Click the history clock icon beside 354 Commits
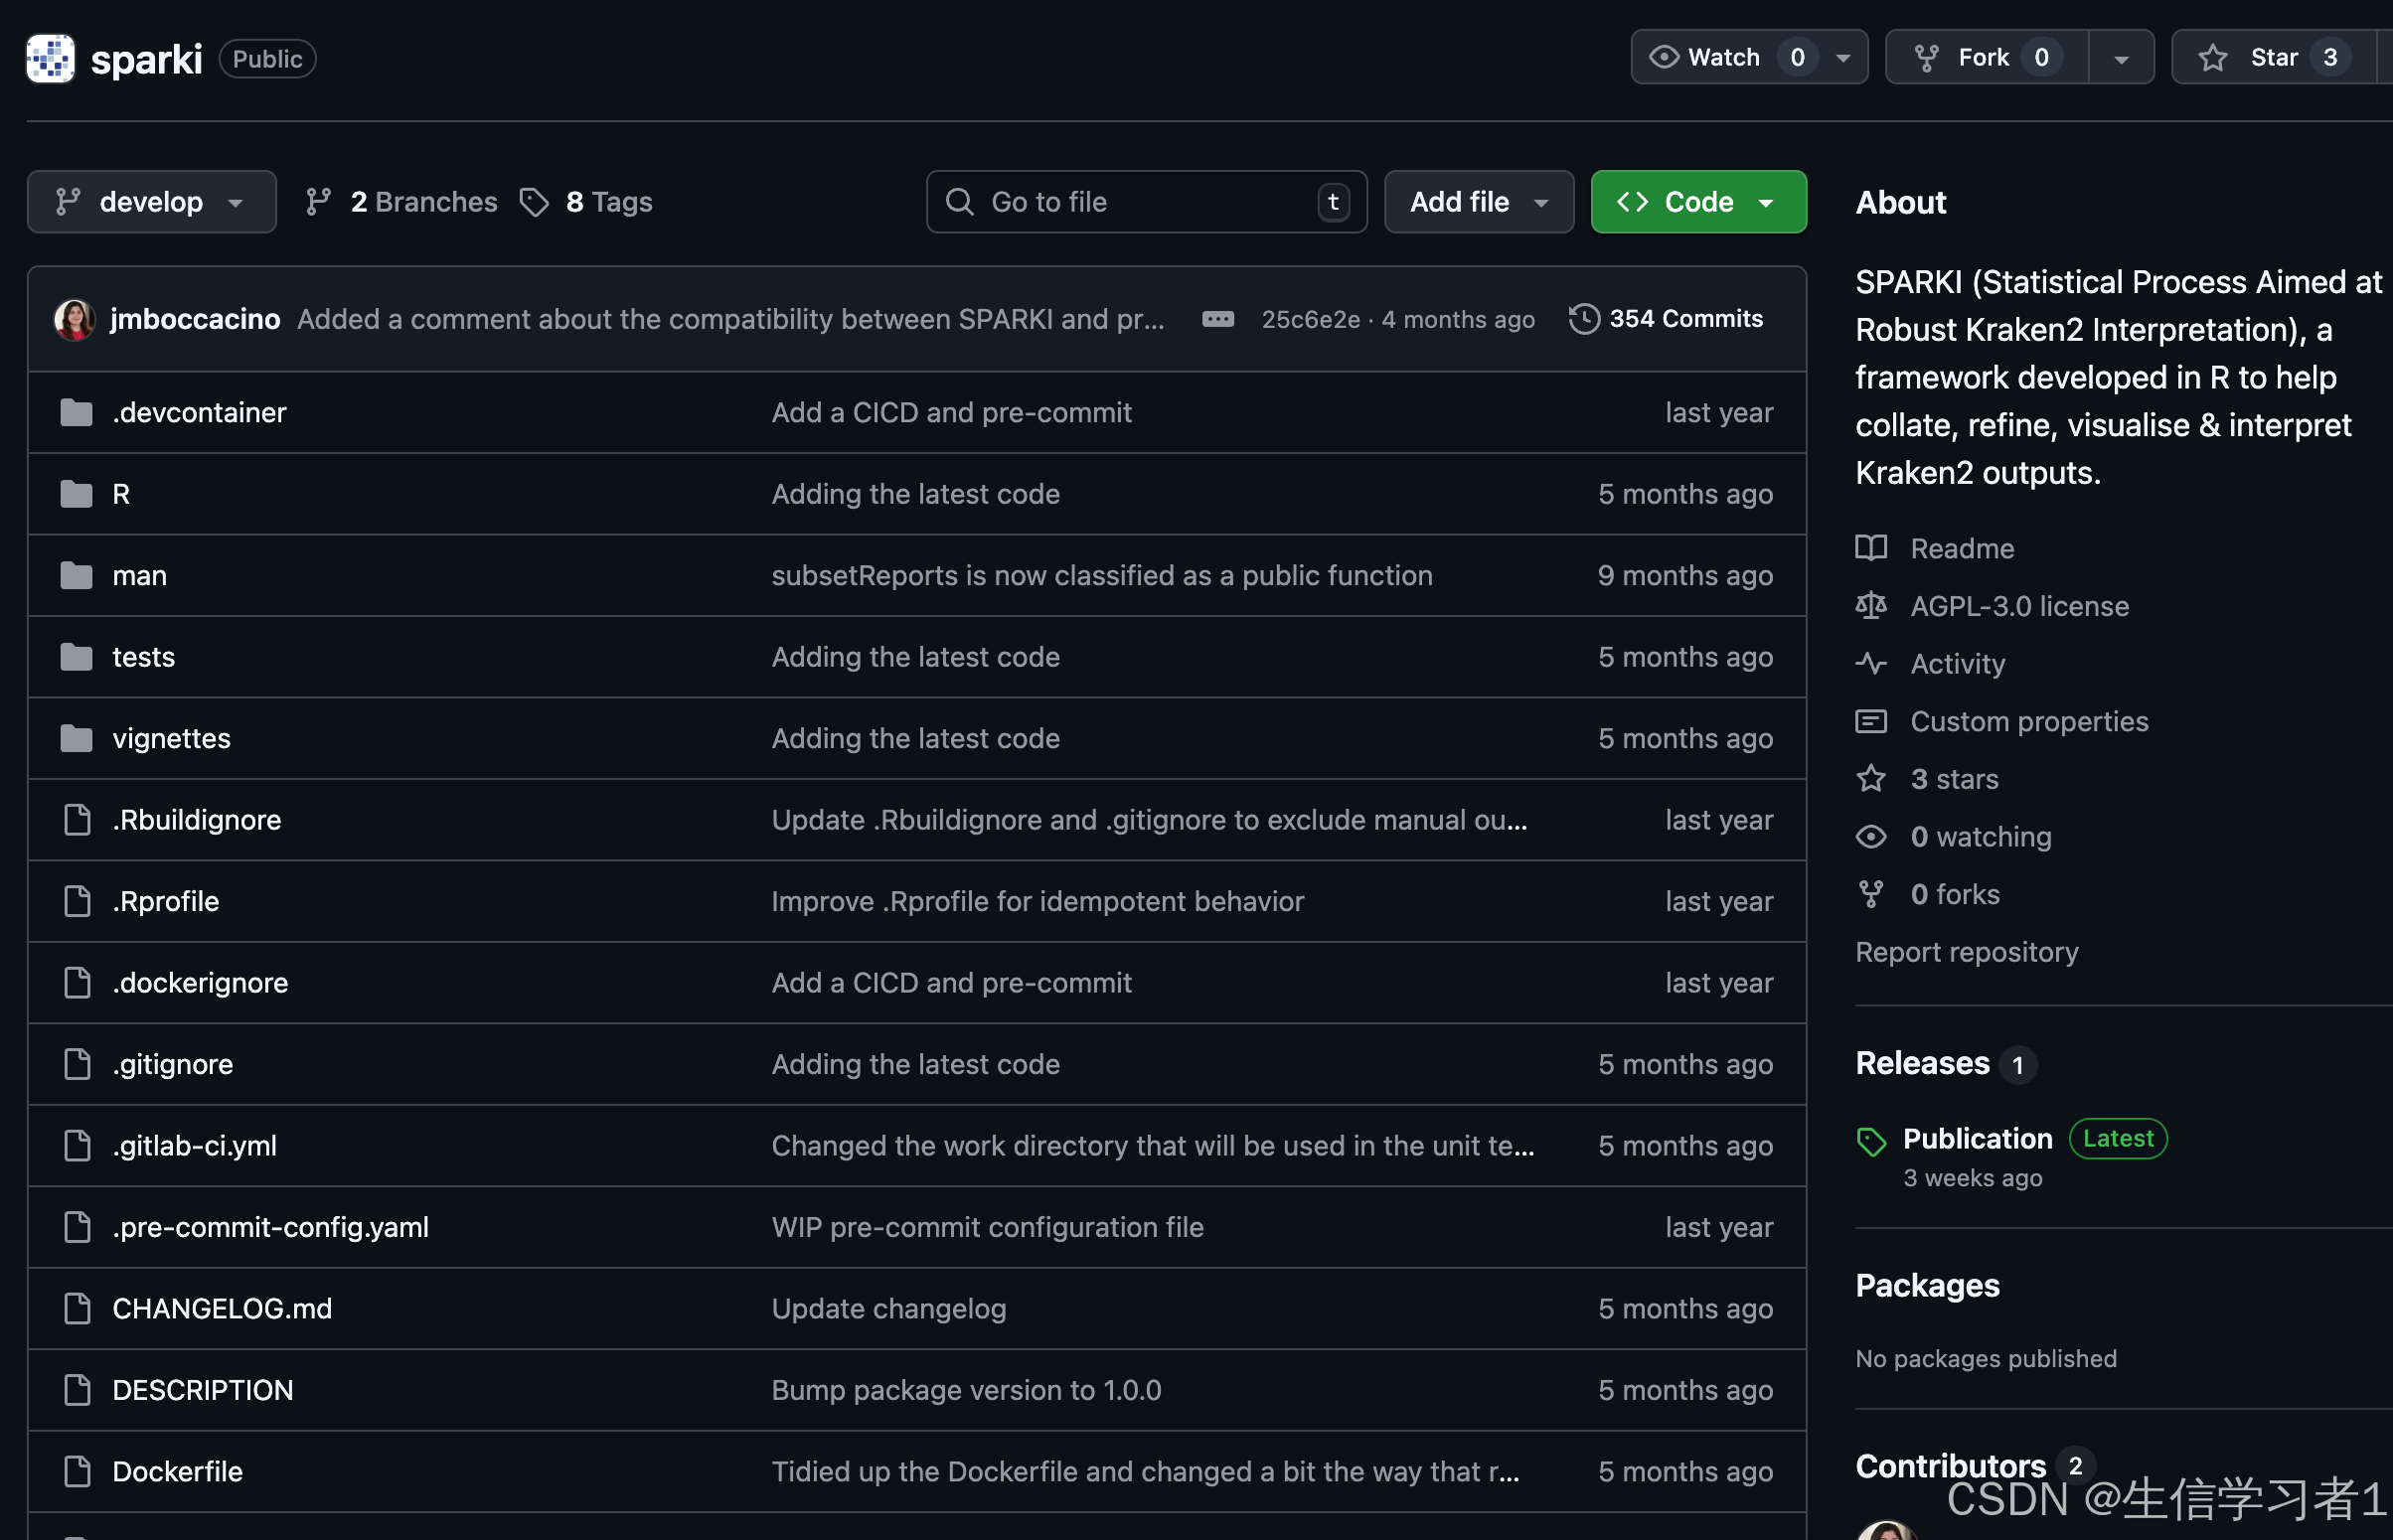The image size is (2393, 1540). [1584, 319]
